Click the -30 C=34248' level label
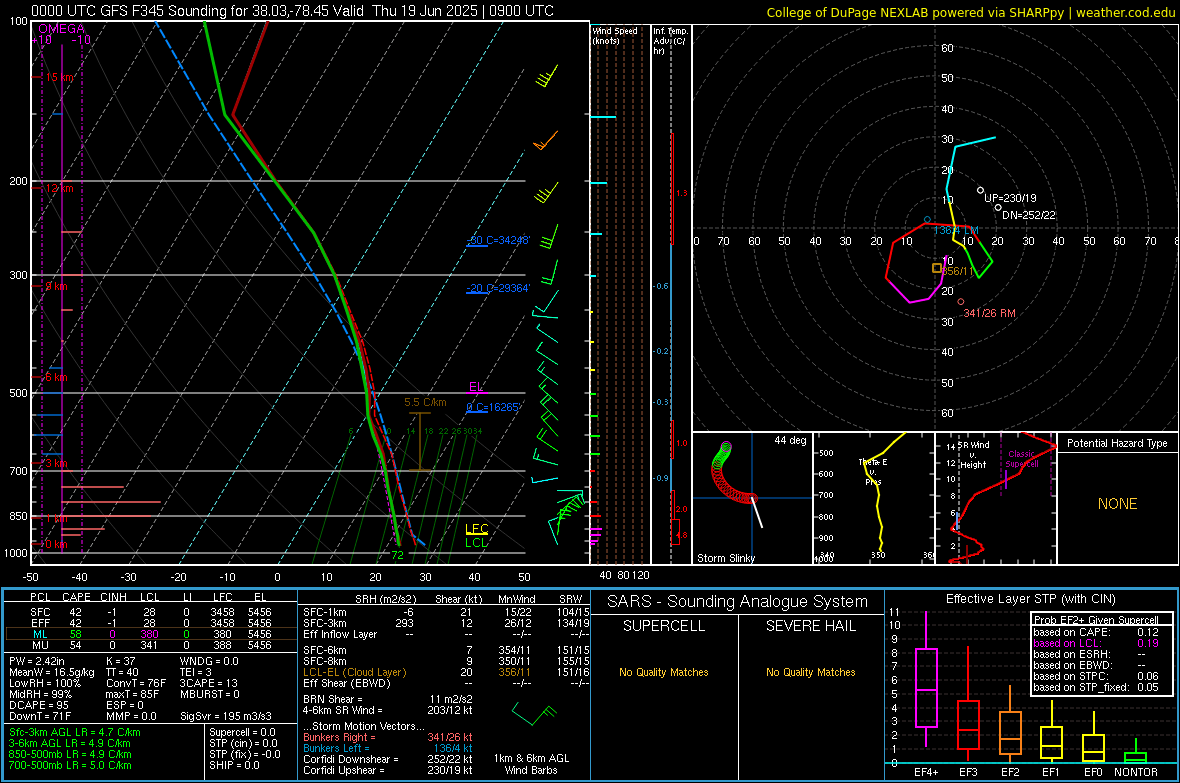This screenshot has width=1180, height=783. pos(498,240)
